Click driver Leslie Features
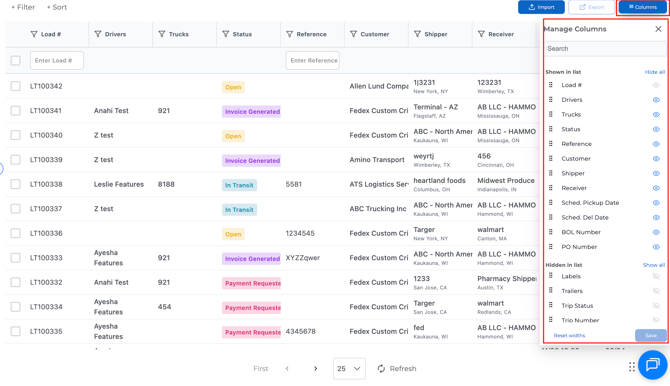Image resolution: width=670 pixels, height=386 pixels. coord(119,184)
